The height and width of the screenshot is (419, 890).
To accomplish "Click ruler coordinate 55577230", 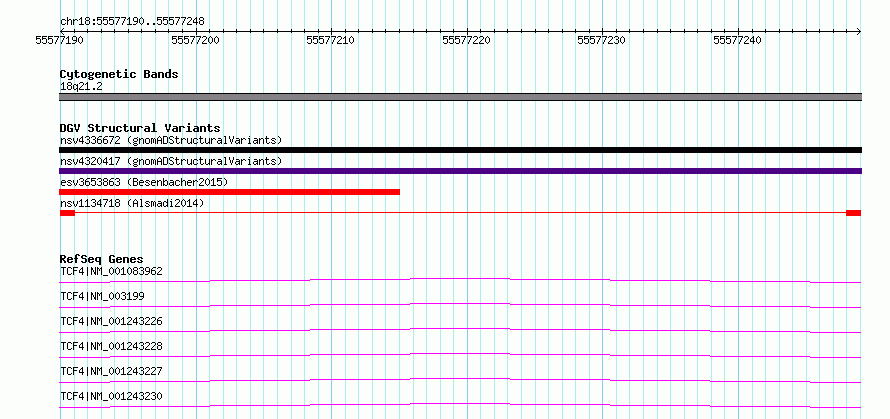I will 601,40.
